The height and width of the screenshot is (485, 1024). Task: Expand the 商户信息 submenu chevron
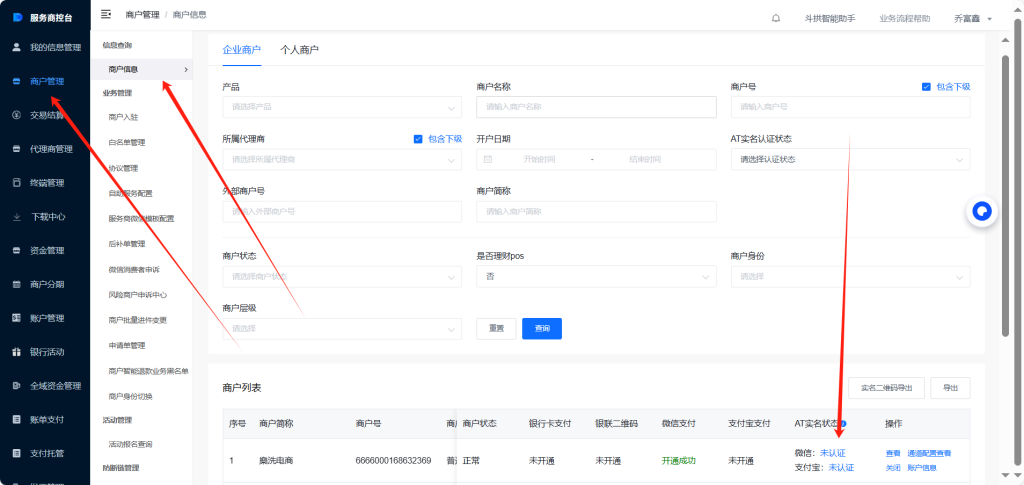186,69
